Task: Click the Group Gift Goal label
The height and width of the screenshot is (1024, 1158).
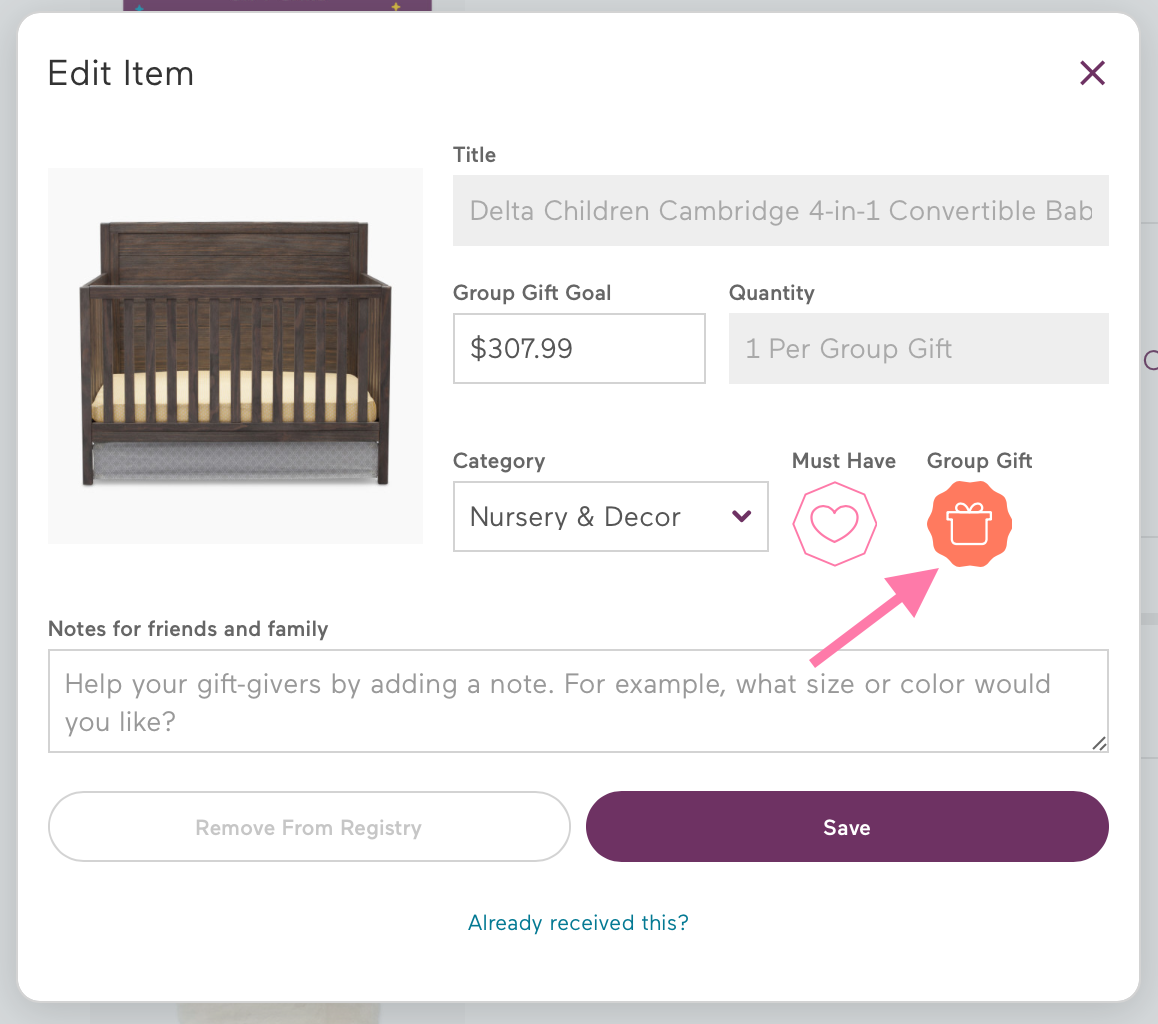Action: pyautogui.click(x=532, y=293)
